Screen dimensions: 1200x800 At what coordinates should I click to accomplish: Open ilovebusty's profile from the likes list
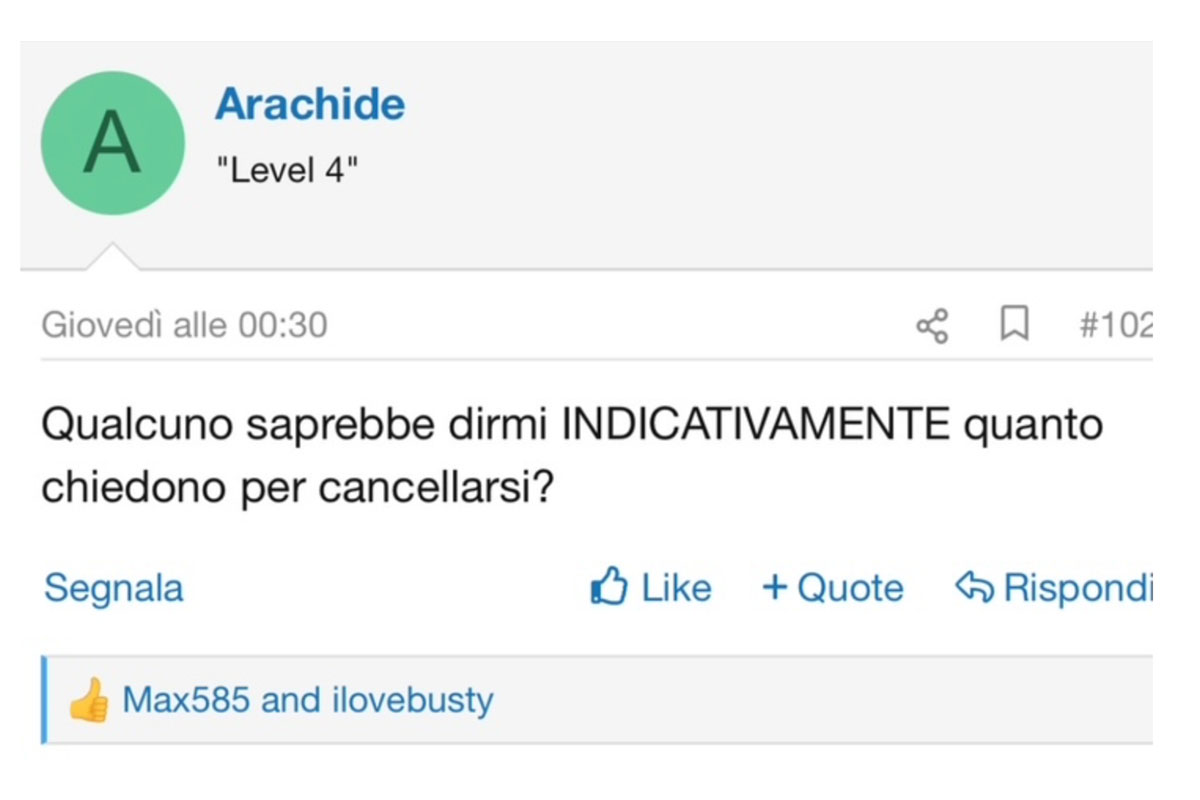pos(413,701)
